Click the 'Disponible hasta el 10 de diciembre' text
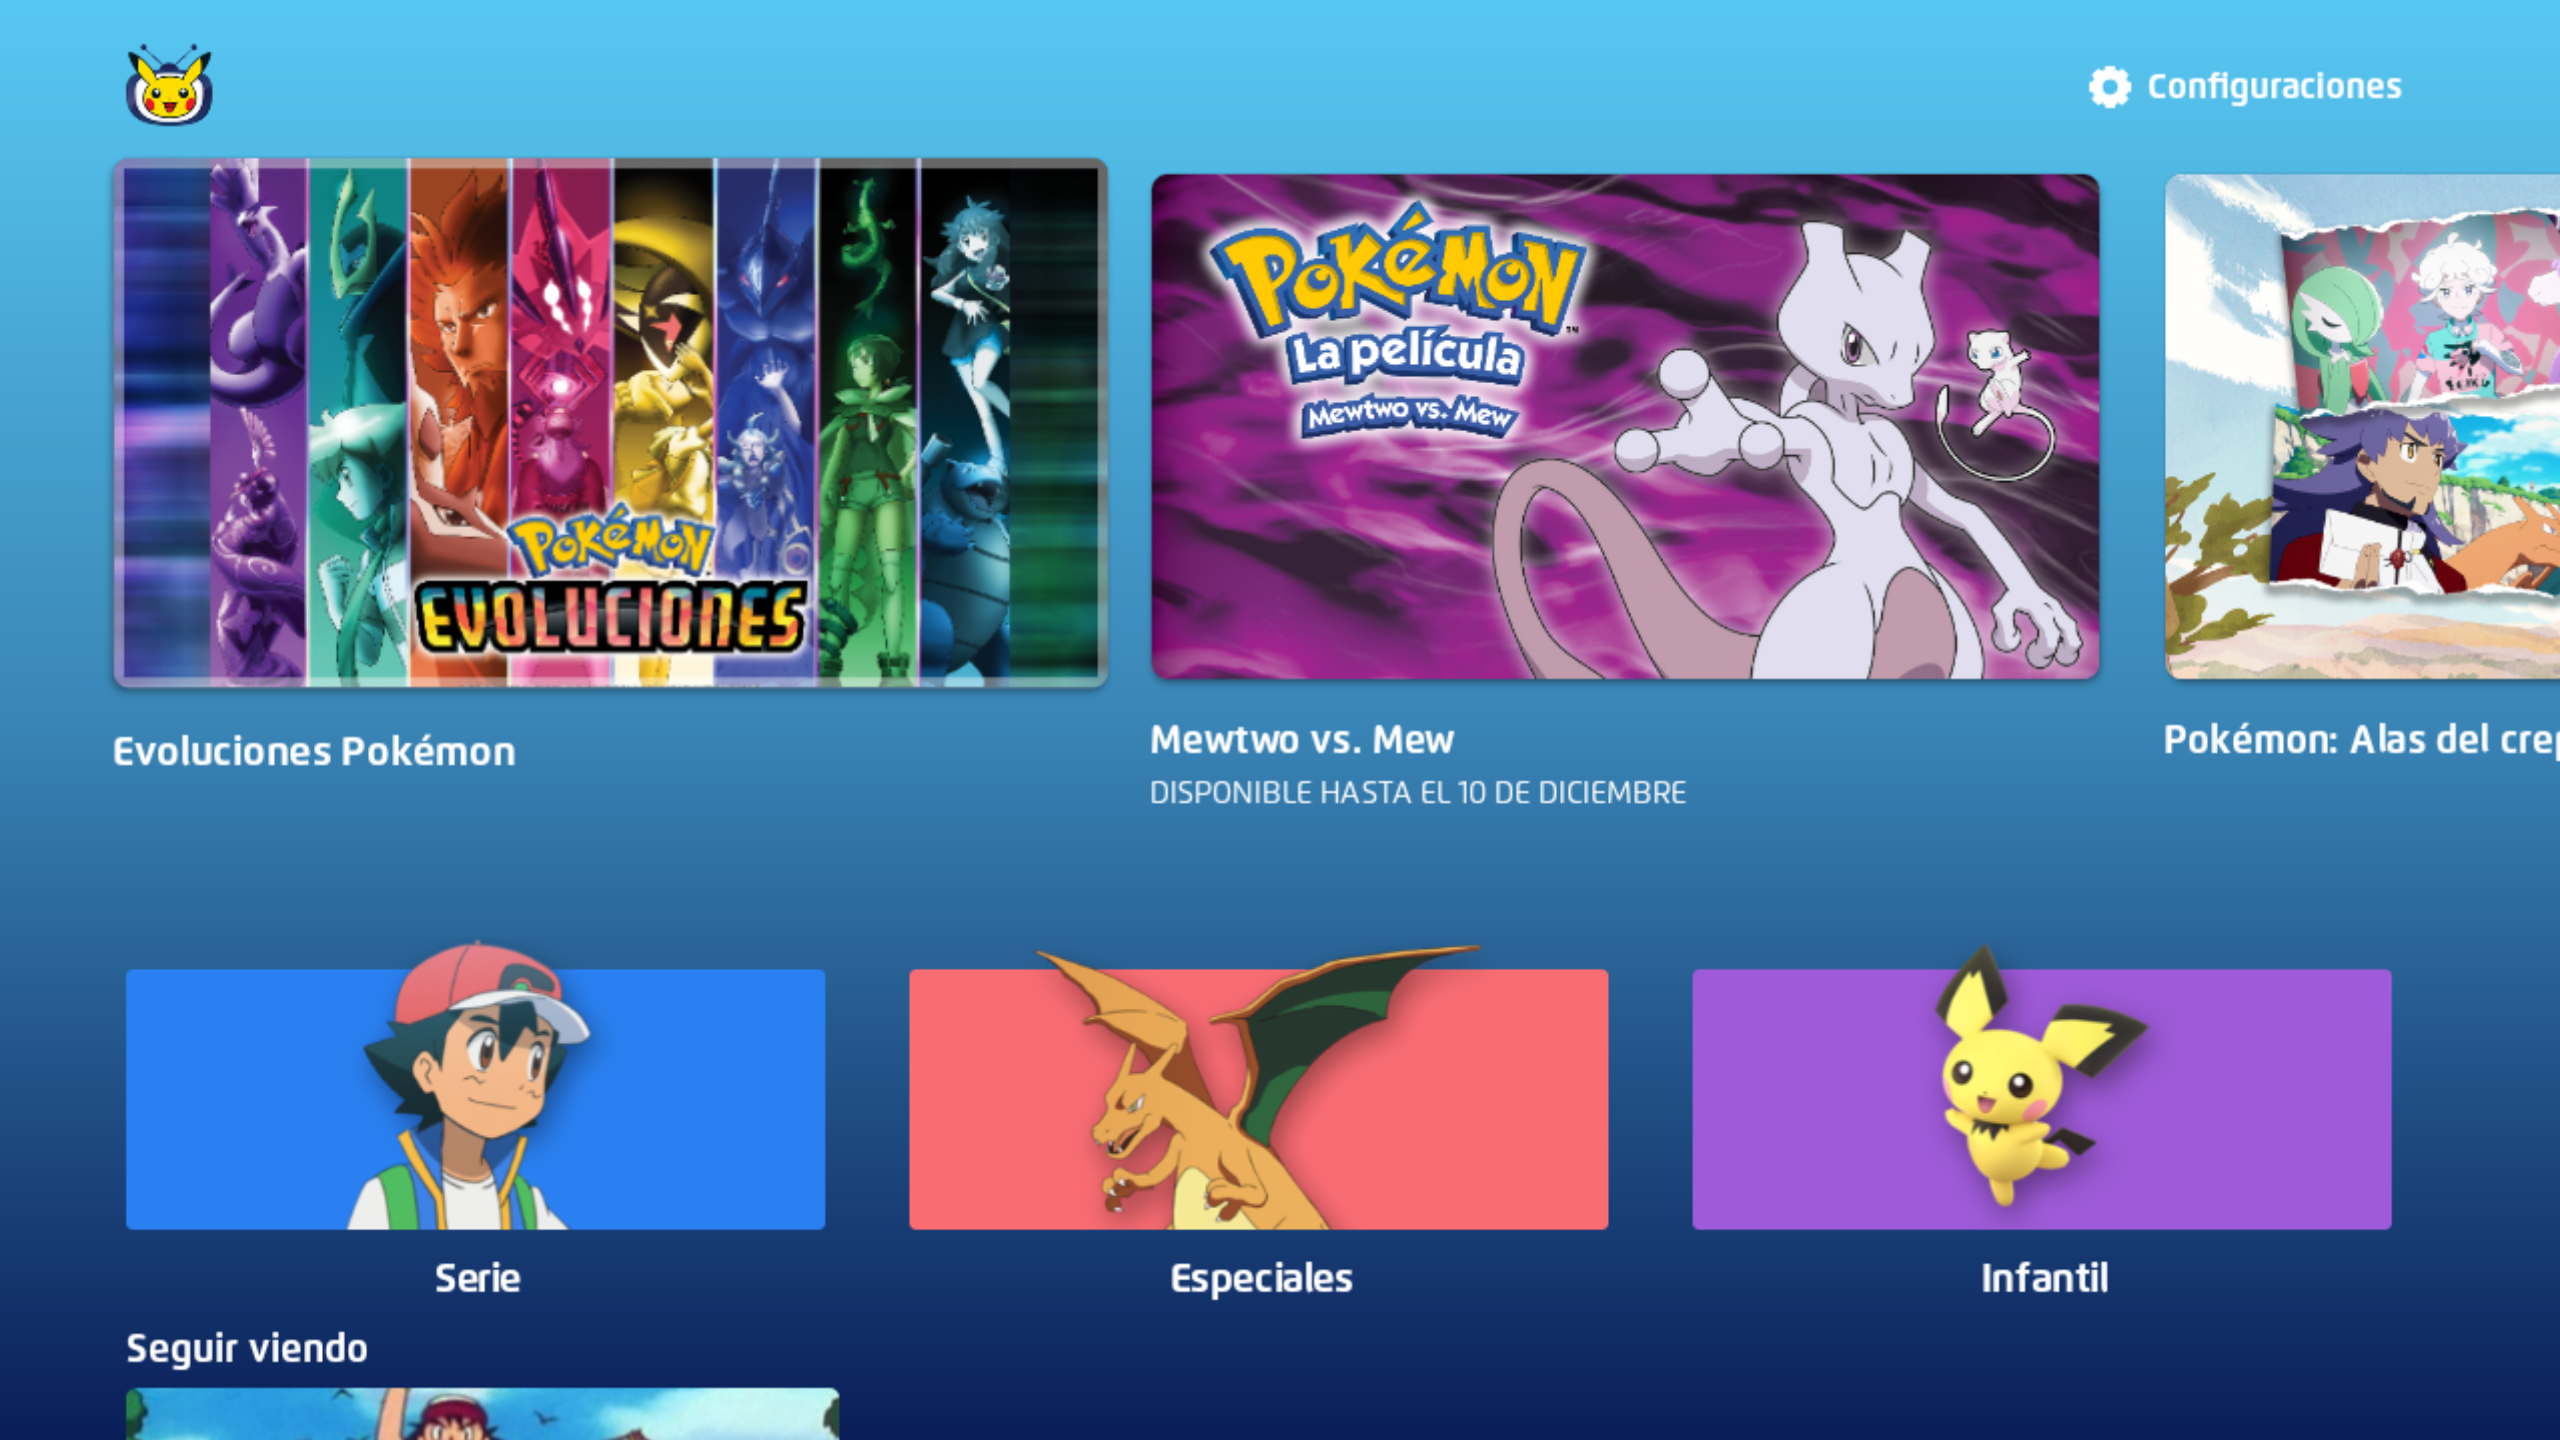This screenshot has width=2560, height=1440. (1417, 793)
